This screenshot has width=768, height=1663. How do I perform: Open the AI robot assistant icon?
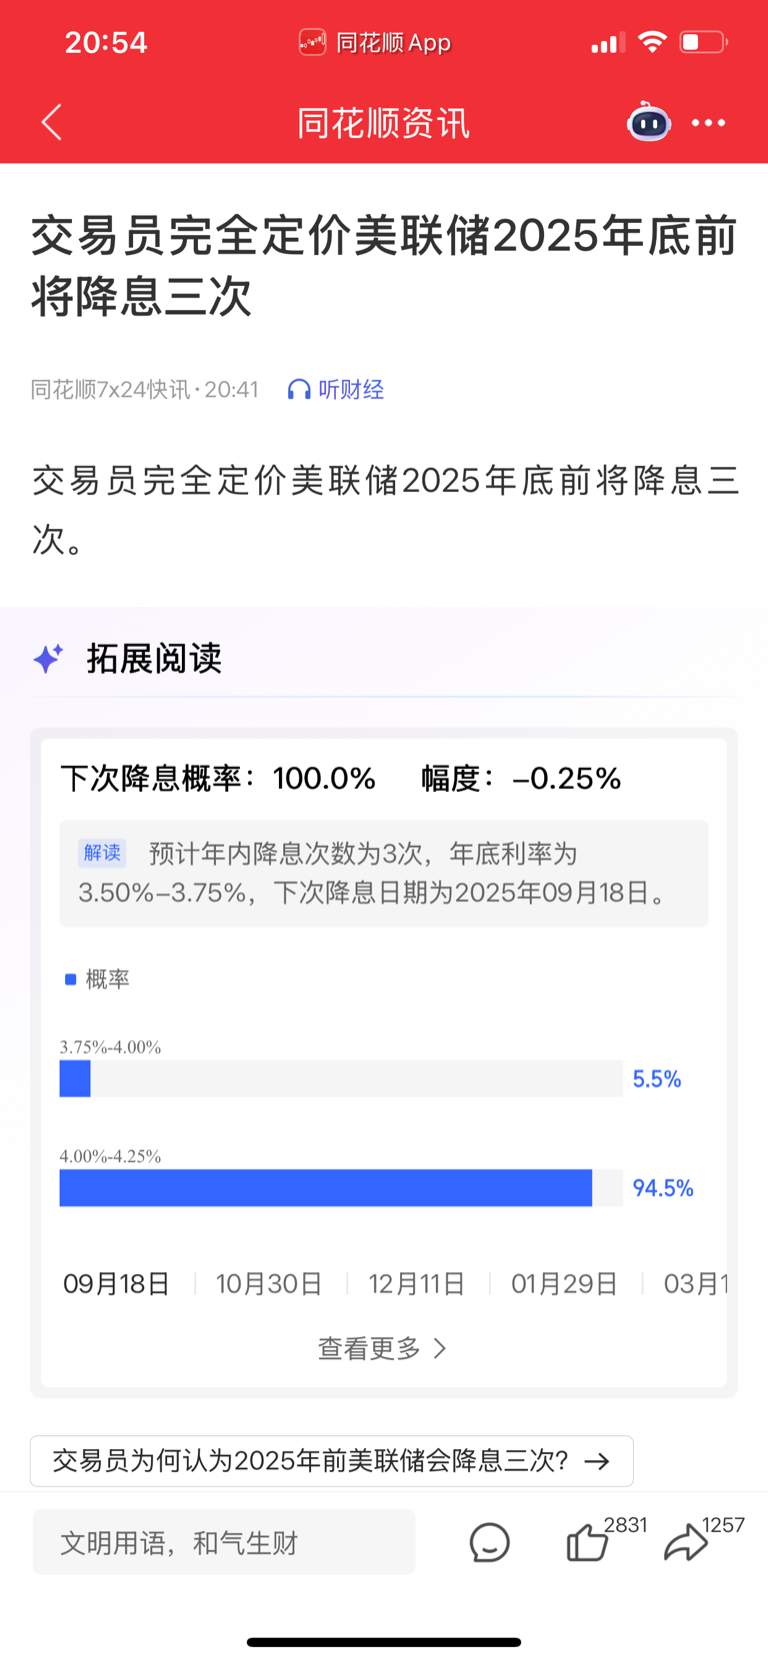tap(649, 122)
